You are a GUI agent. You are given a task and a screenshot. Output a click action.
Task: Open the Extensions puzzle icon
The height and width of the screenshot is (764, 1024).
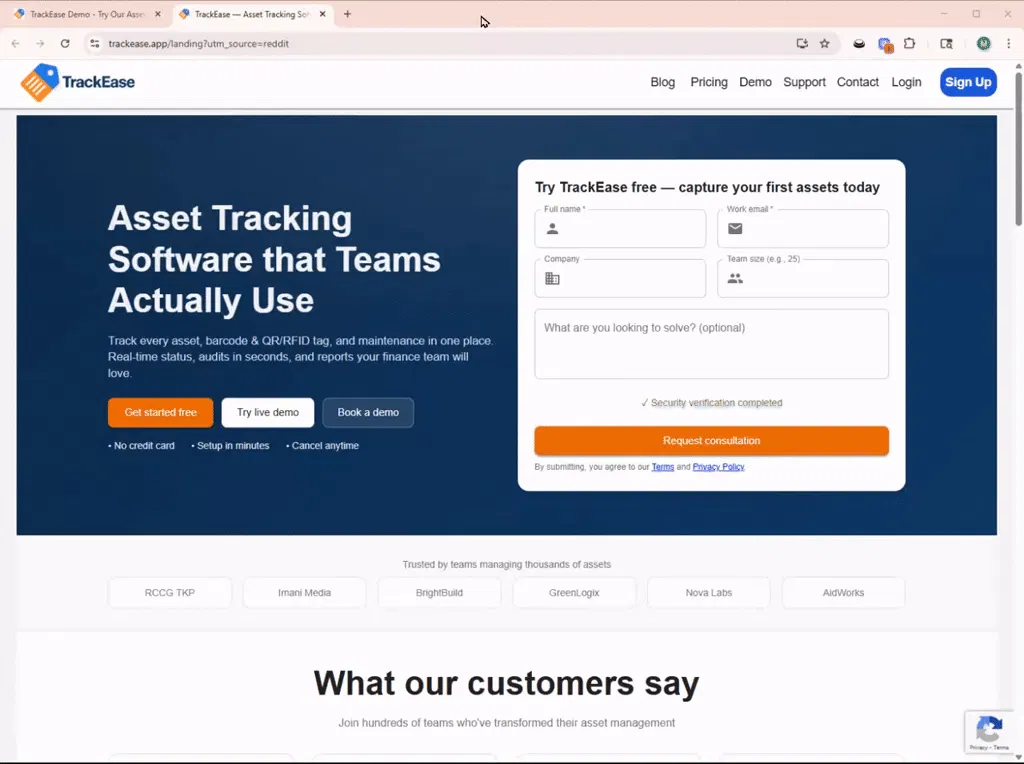909,44
